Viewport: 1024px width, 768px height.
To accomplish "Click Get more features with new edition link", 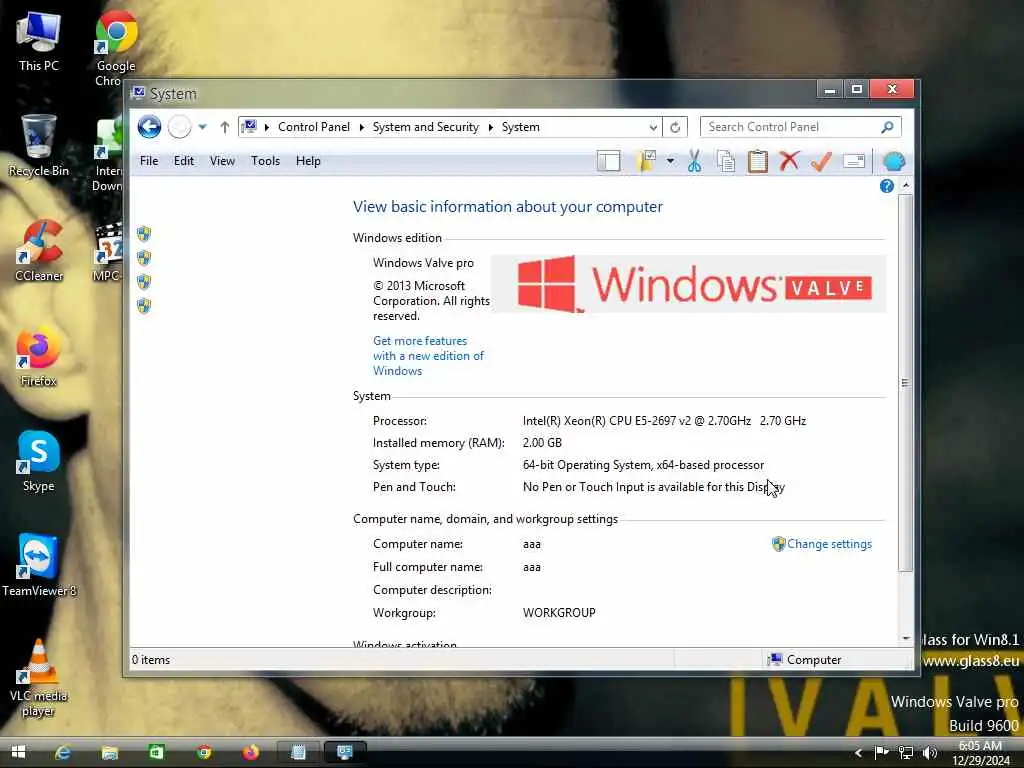I will pos(428,356).
